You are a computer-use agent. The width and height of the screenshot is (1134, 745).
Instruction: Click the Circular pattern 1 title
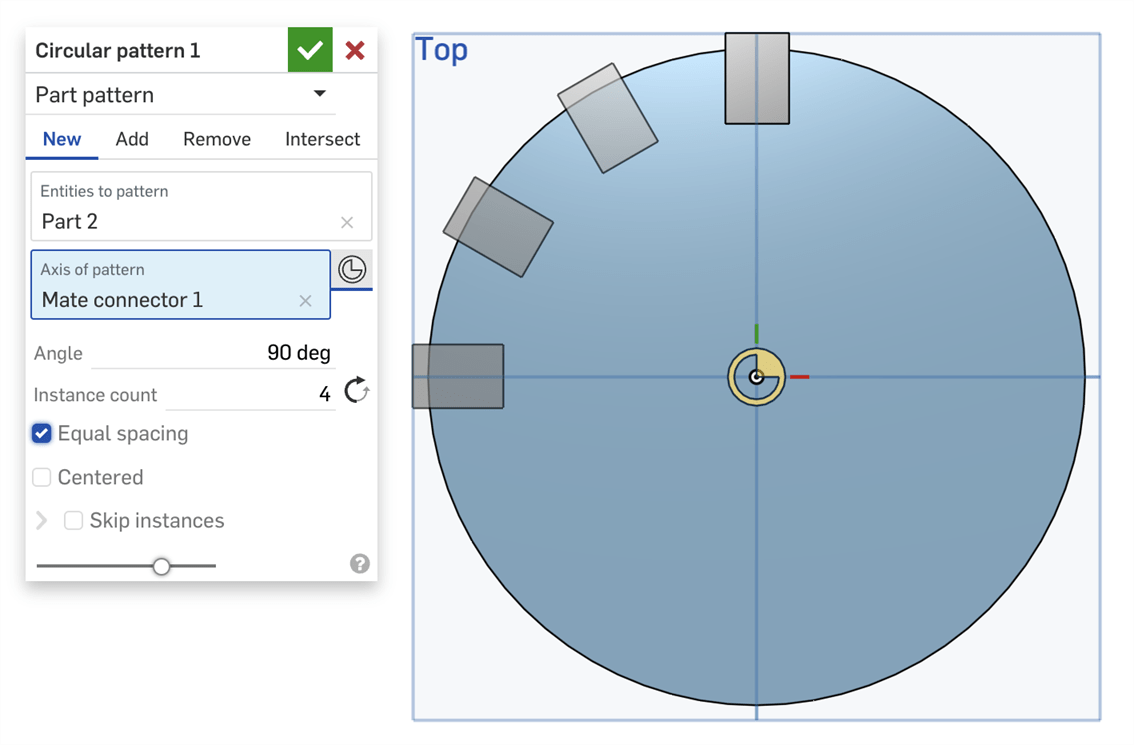(x=118, y=51)
